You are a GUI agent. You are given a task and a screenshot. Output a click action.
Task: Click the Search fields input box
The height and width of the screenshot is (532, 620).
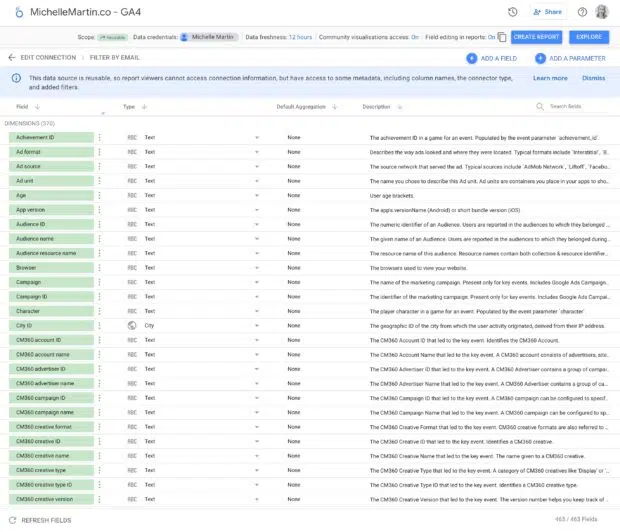click(578, 106)
